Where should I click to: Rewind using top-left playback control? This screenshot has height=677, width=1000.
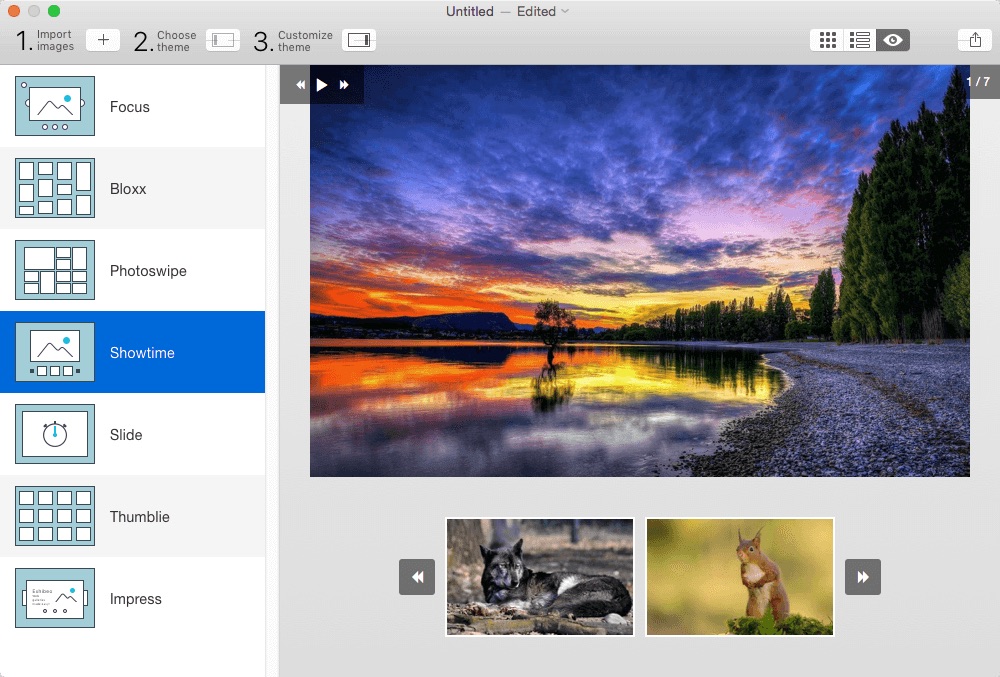point(300,85)
